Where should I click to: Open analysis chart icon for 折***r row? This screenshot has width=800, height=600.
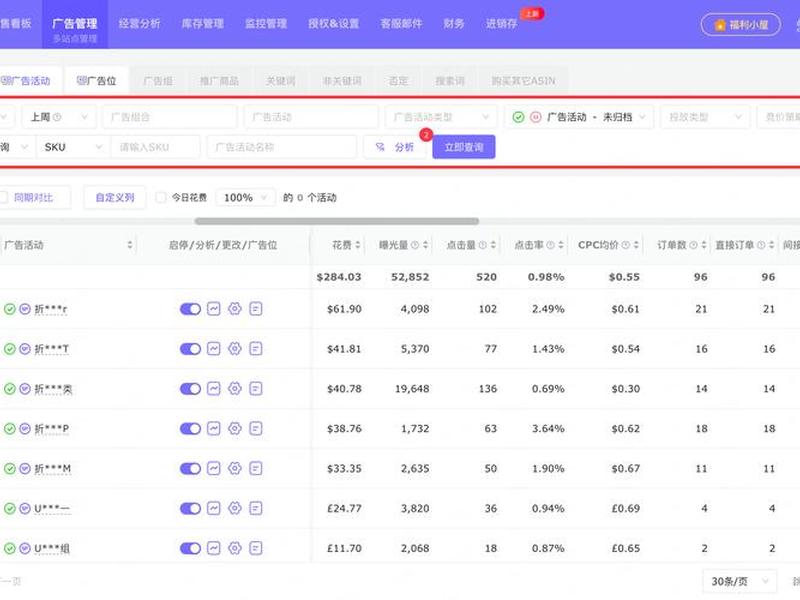click(x=214, y=309)
